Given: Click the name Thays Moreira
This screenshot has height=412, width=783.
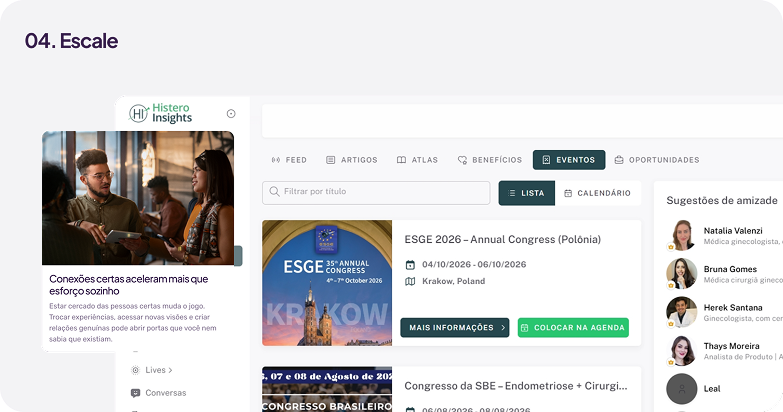Looking at the screenshot, I should (732, 346).
